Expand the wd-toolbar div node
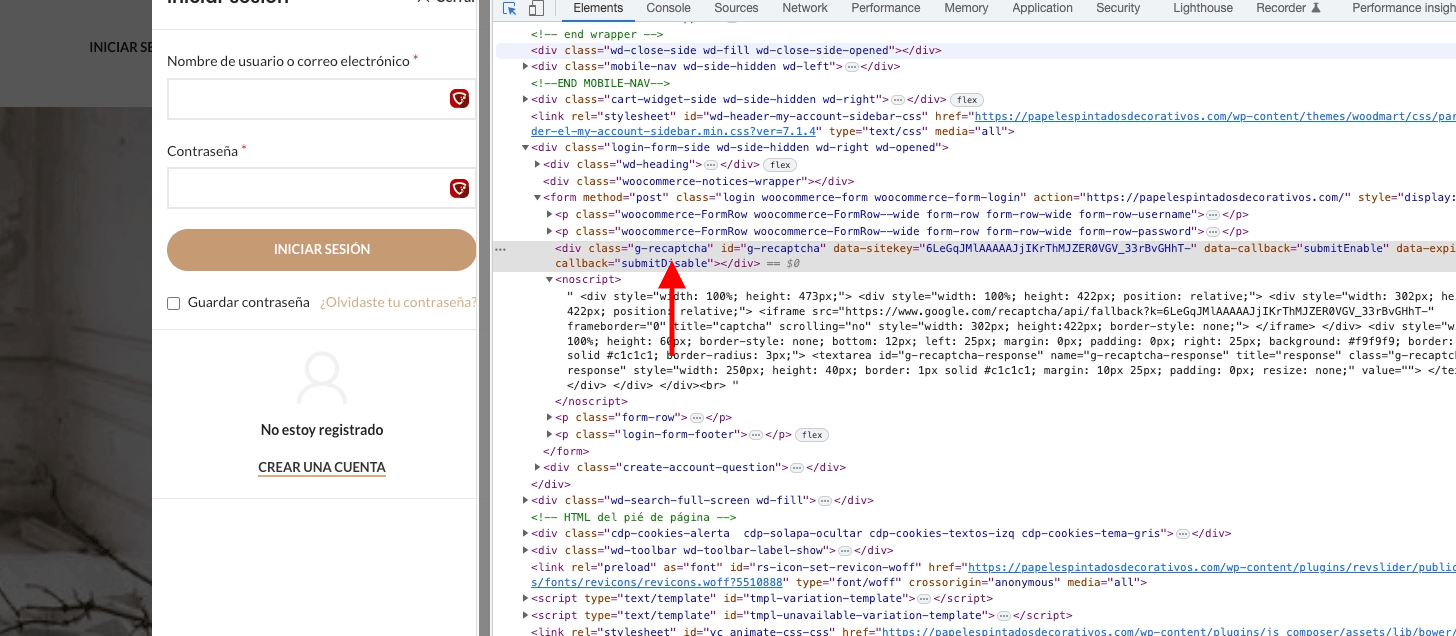1456x636 pixels. (526, 550)
